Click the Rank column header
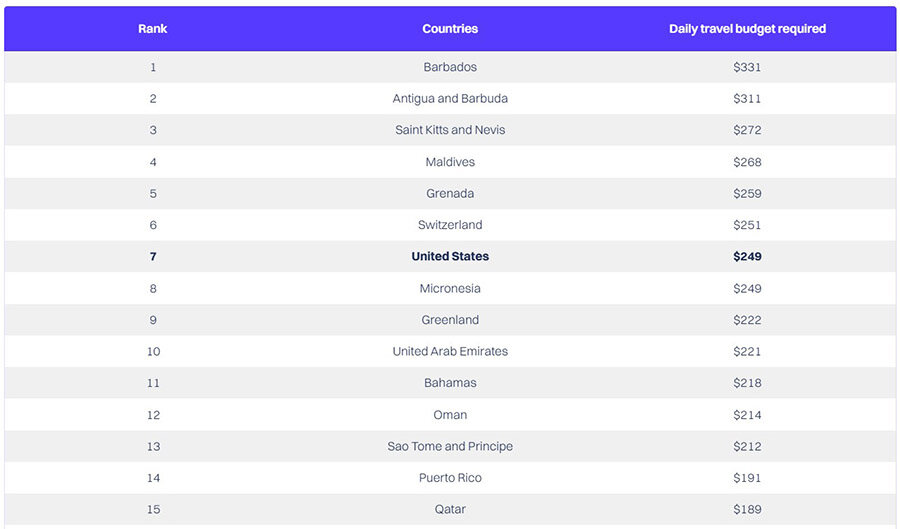 [152, 29]
